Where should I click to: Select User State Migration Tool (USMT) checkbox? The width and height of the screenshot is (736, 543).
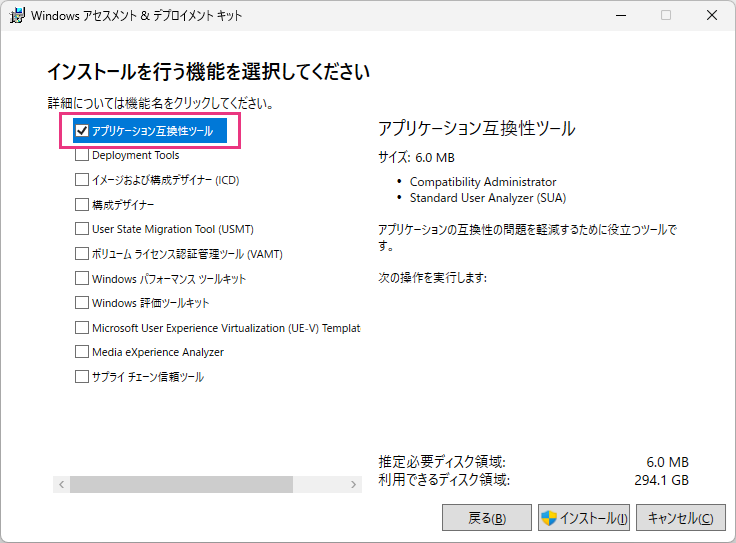click(82, 229)
